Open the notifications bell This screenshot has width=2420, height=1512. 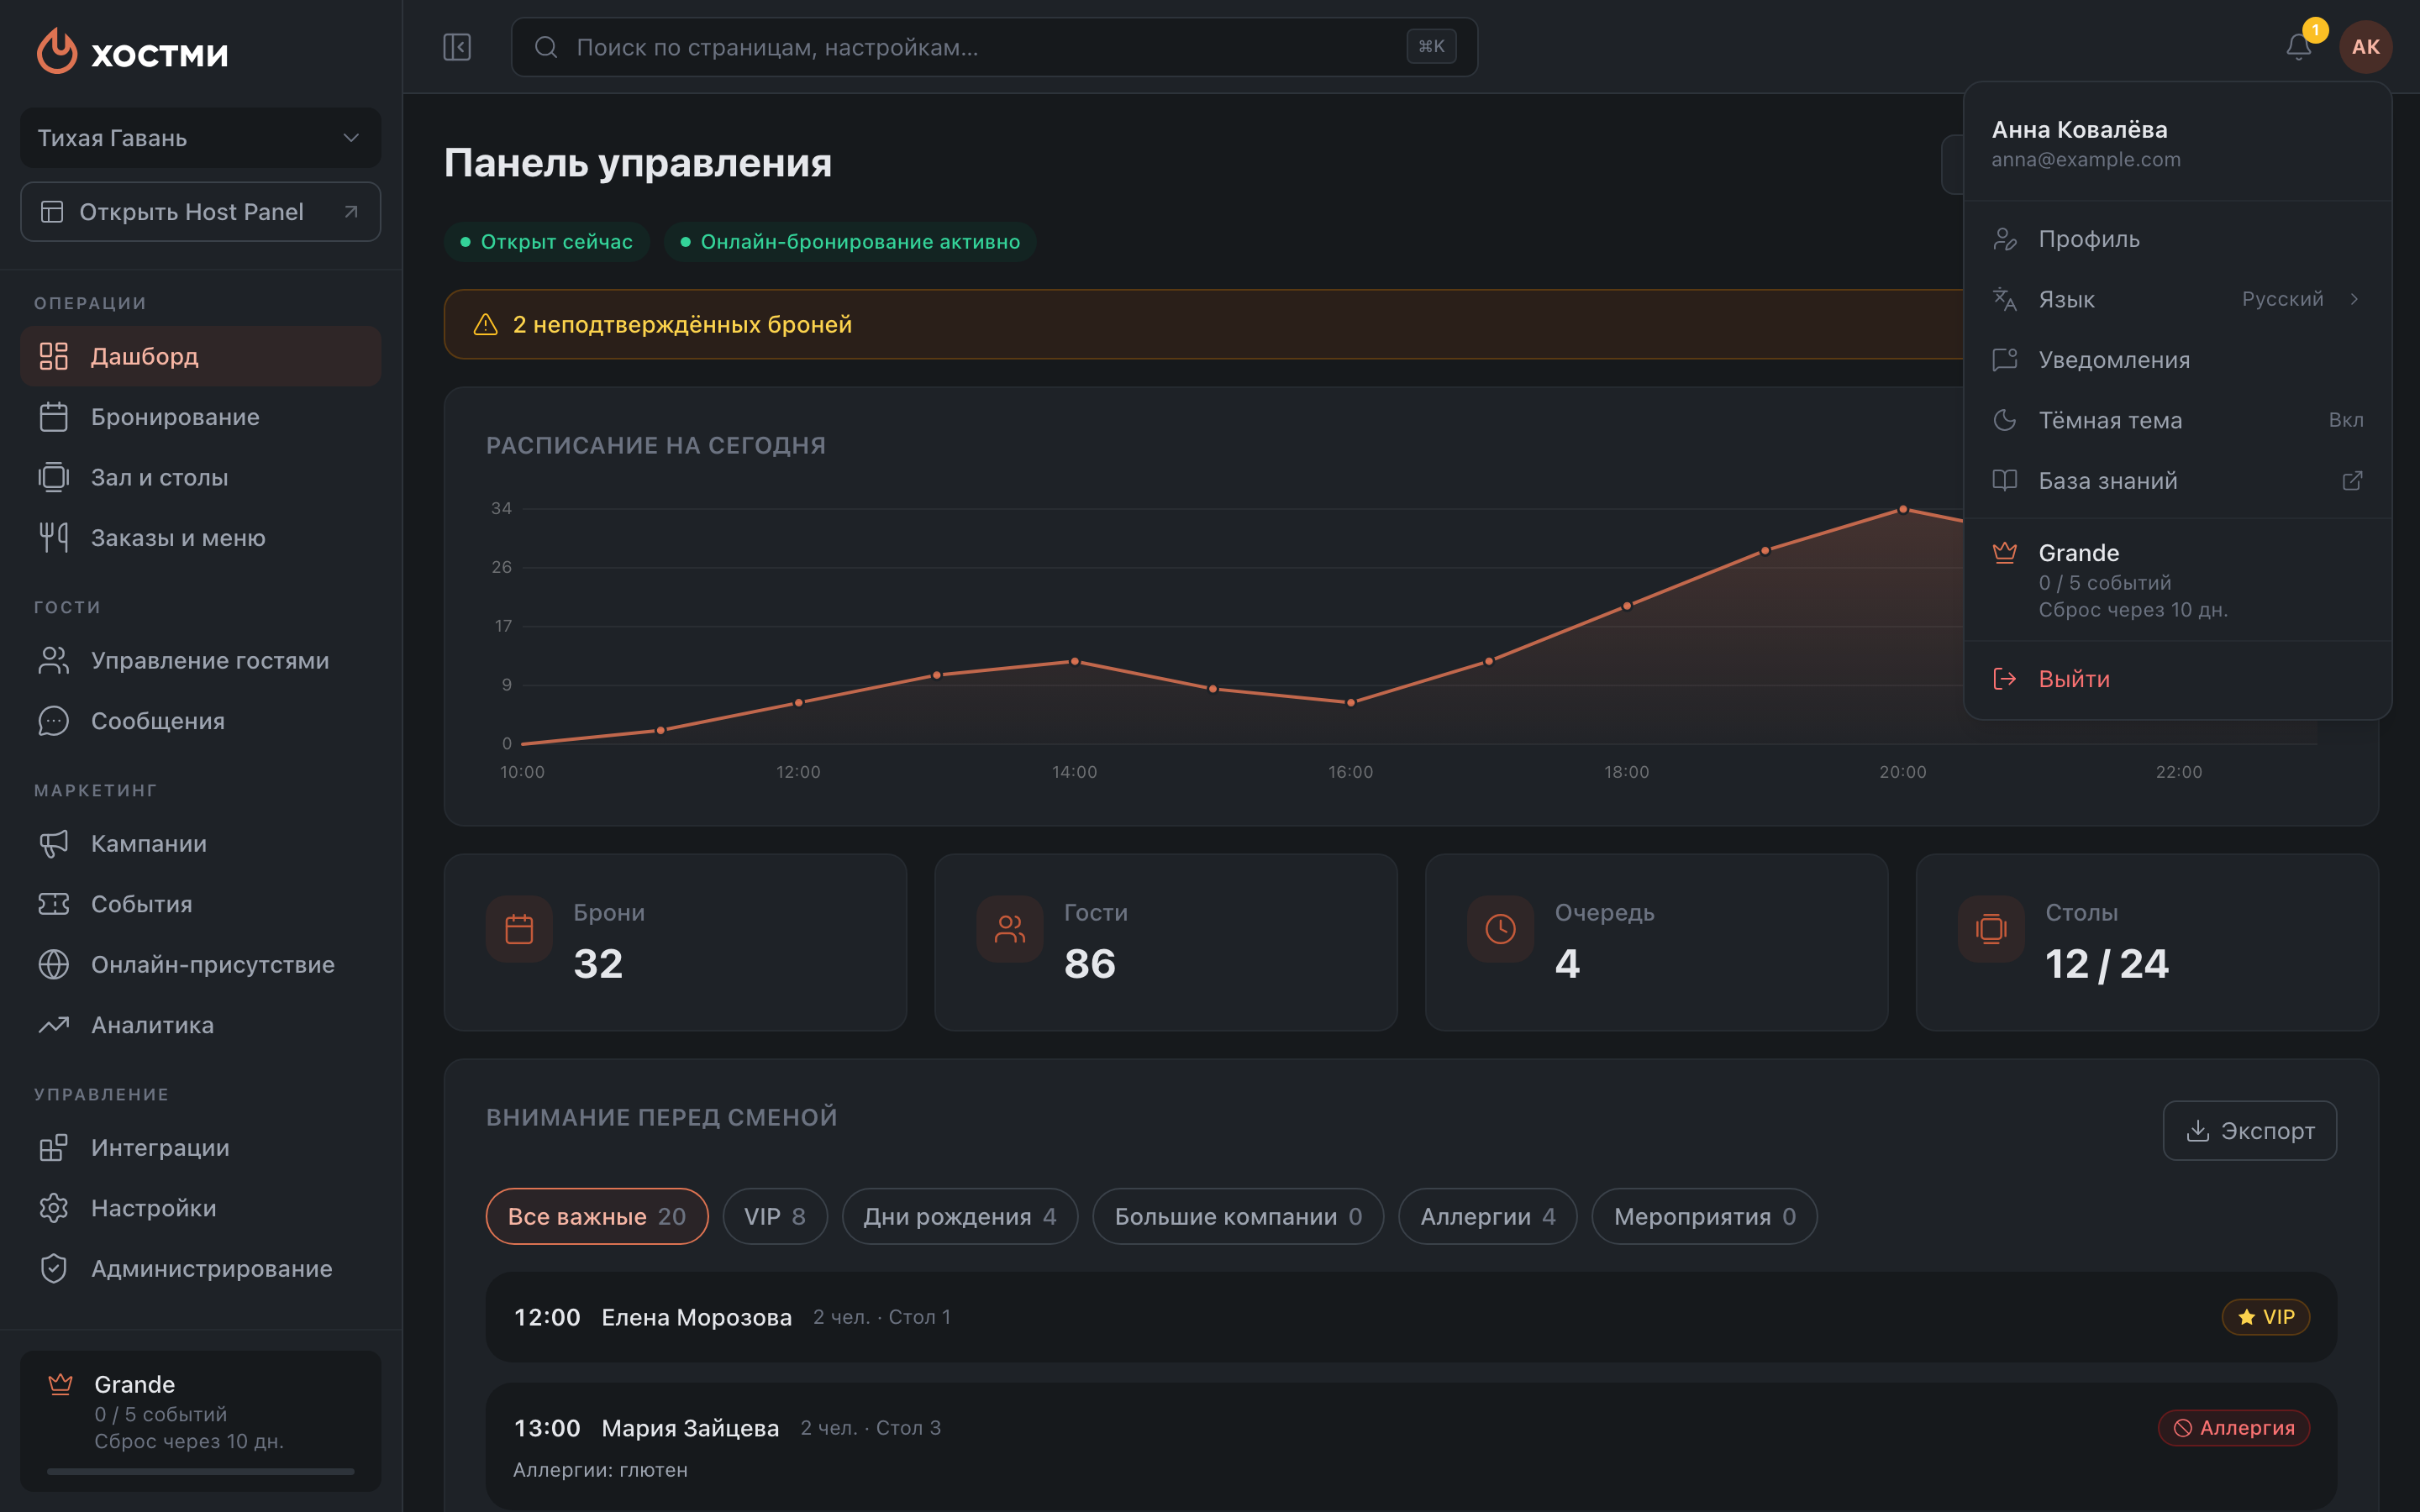(x=2299, y=47)
